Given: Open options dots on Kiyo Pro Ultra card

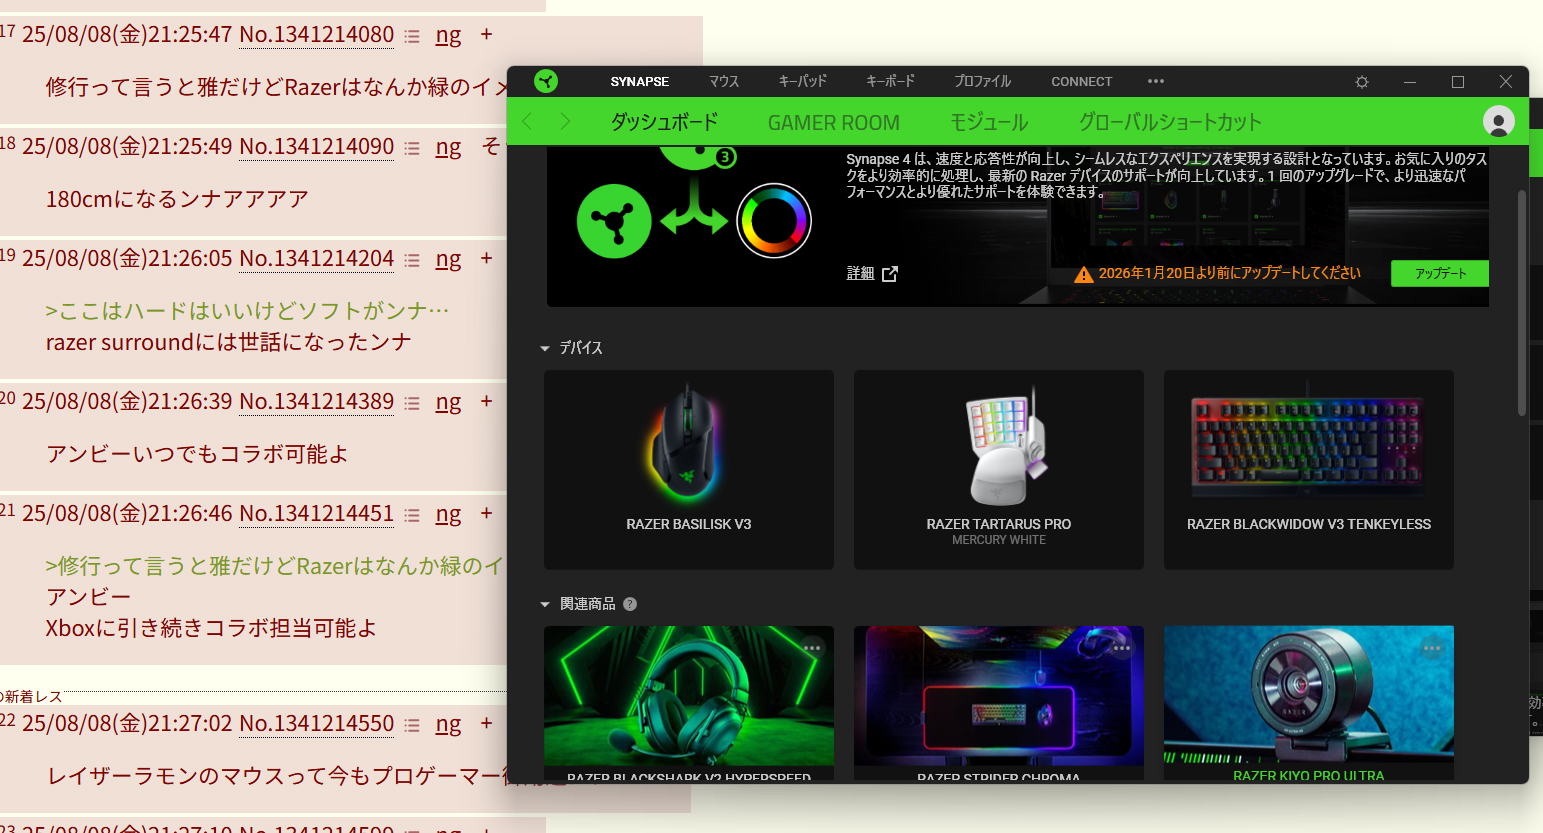Looking at the screenshot, I should click(x=1432, y=648).
